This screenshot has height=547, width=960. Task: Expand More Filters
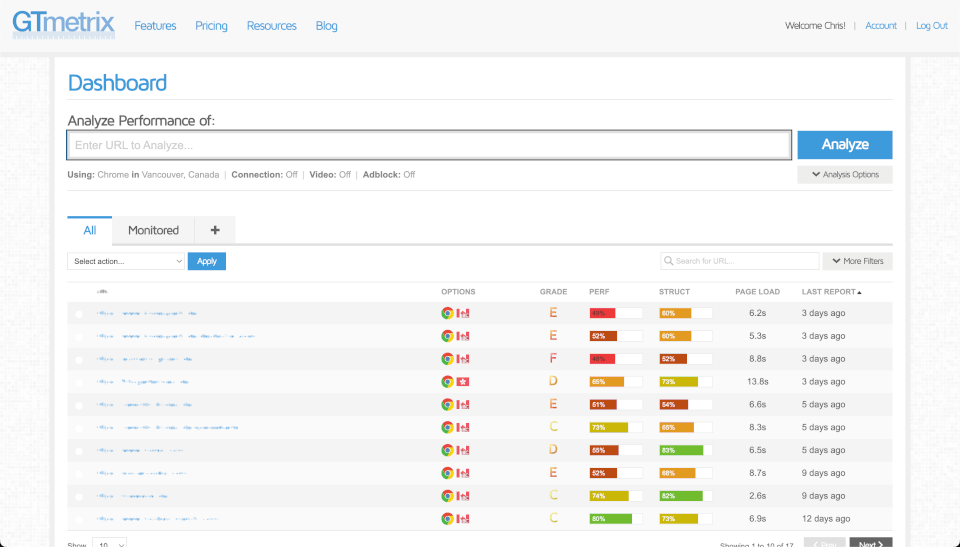pos(857,261)
